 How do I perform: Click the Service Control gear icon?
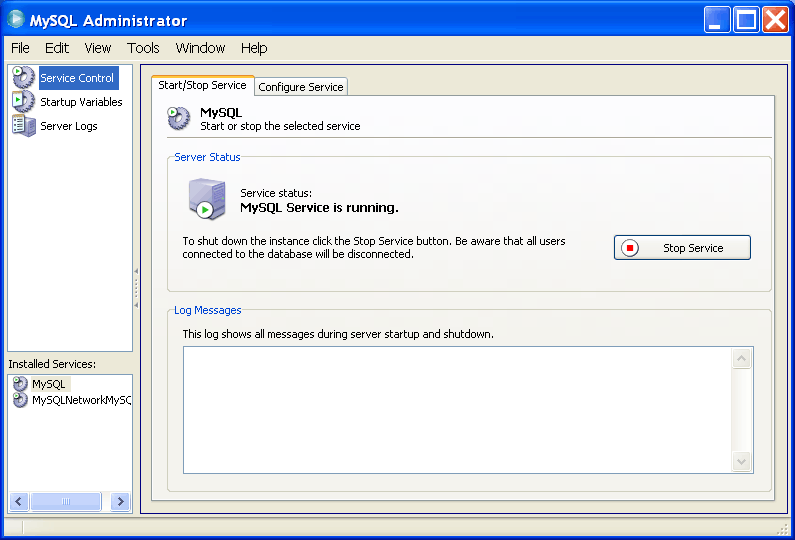[23, 78]
